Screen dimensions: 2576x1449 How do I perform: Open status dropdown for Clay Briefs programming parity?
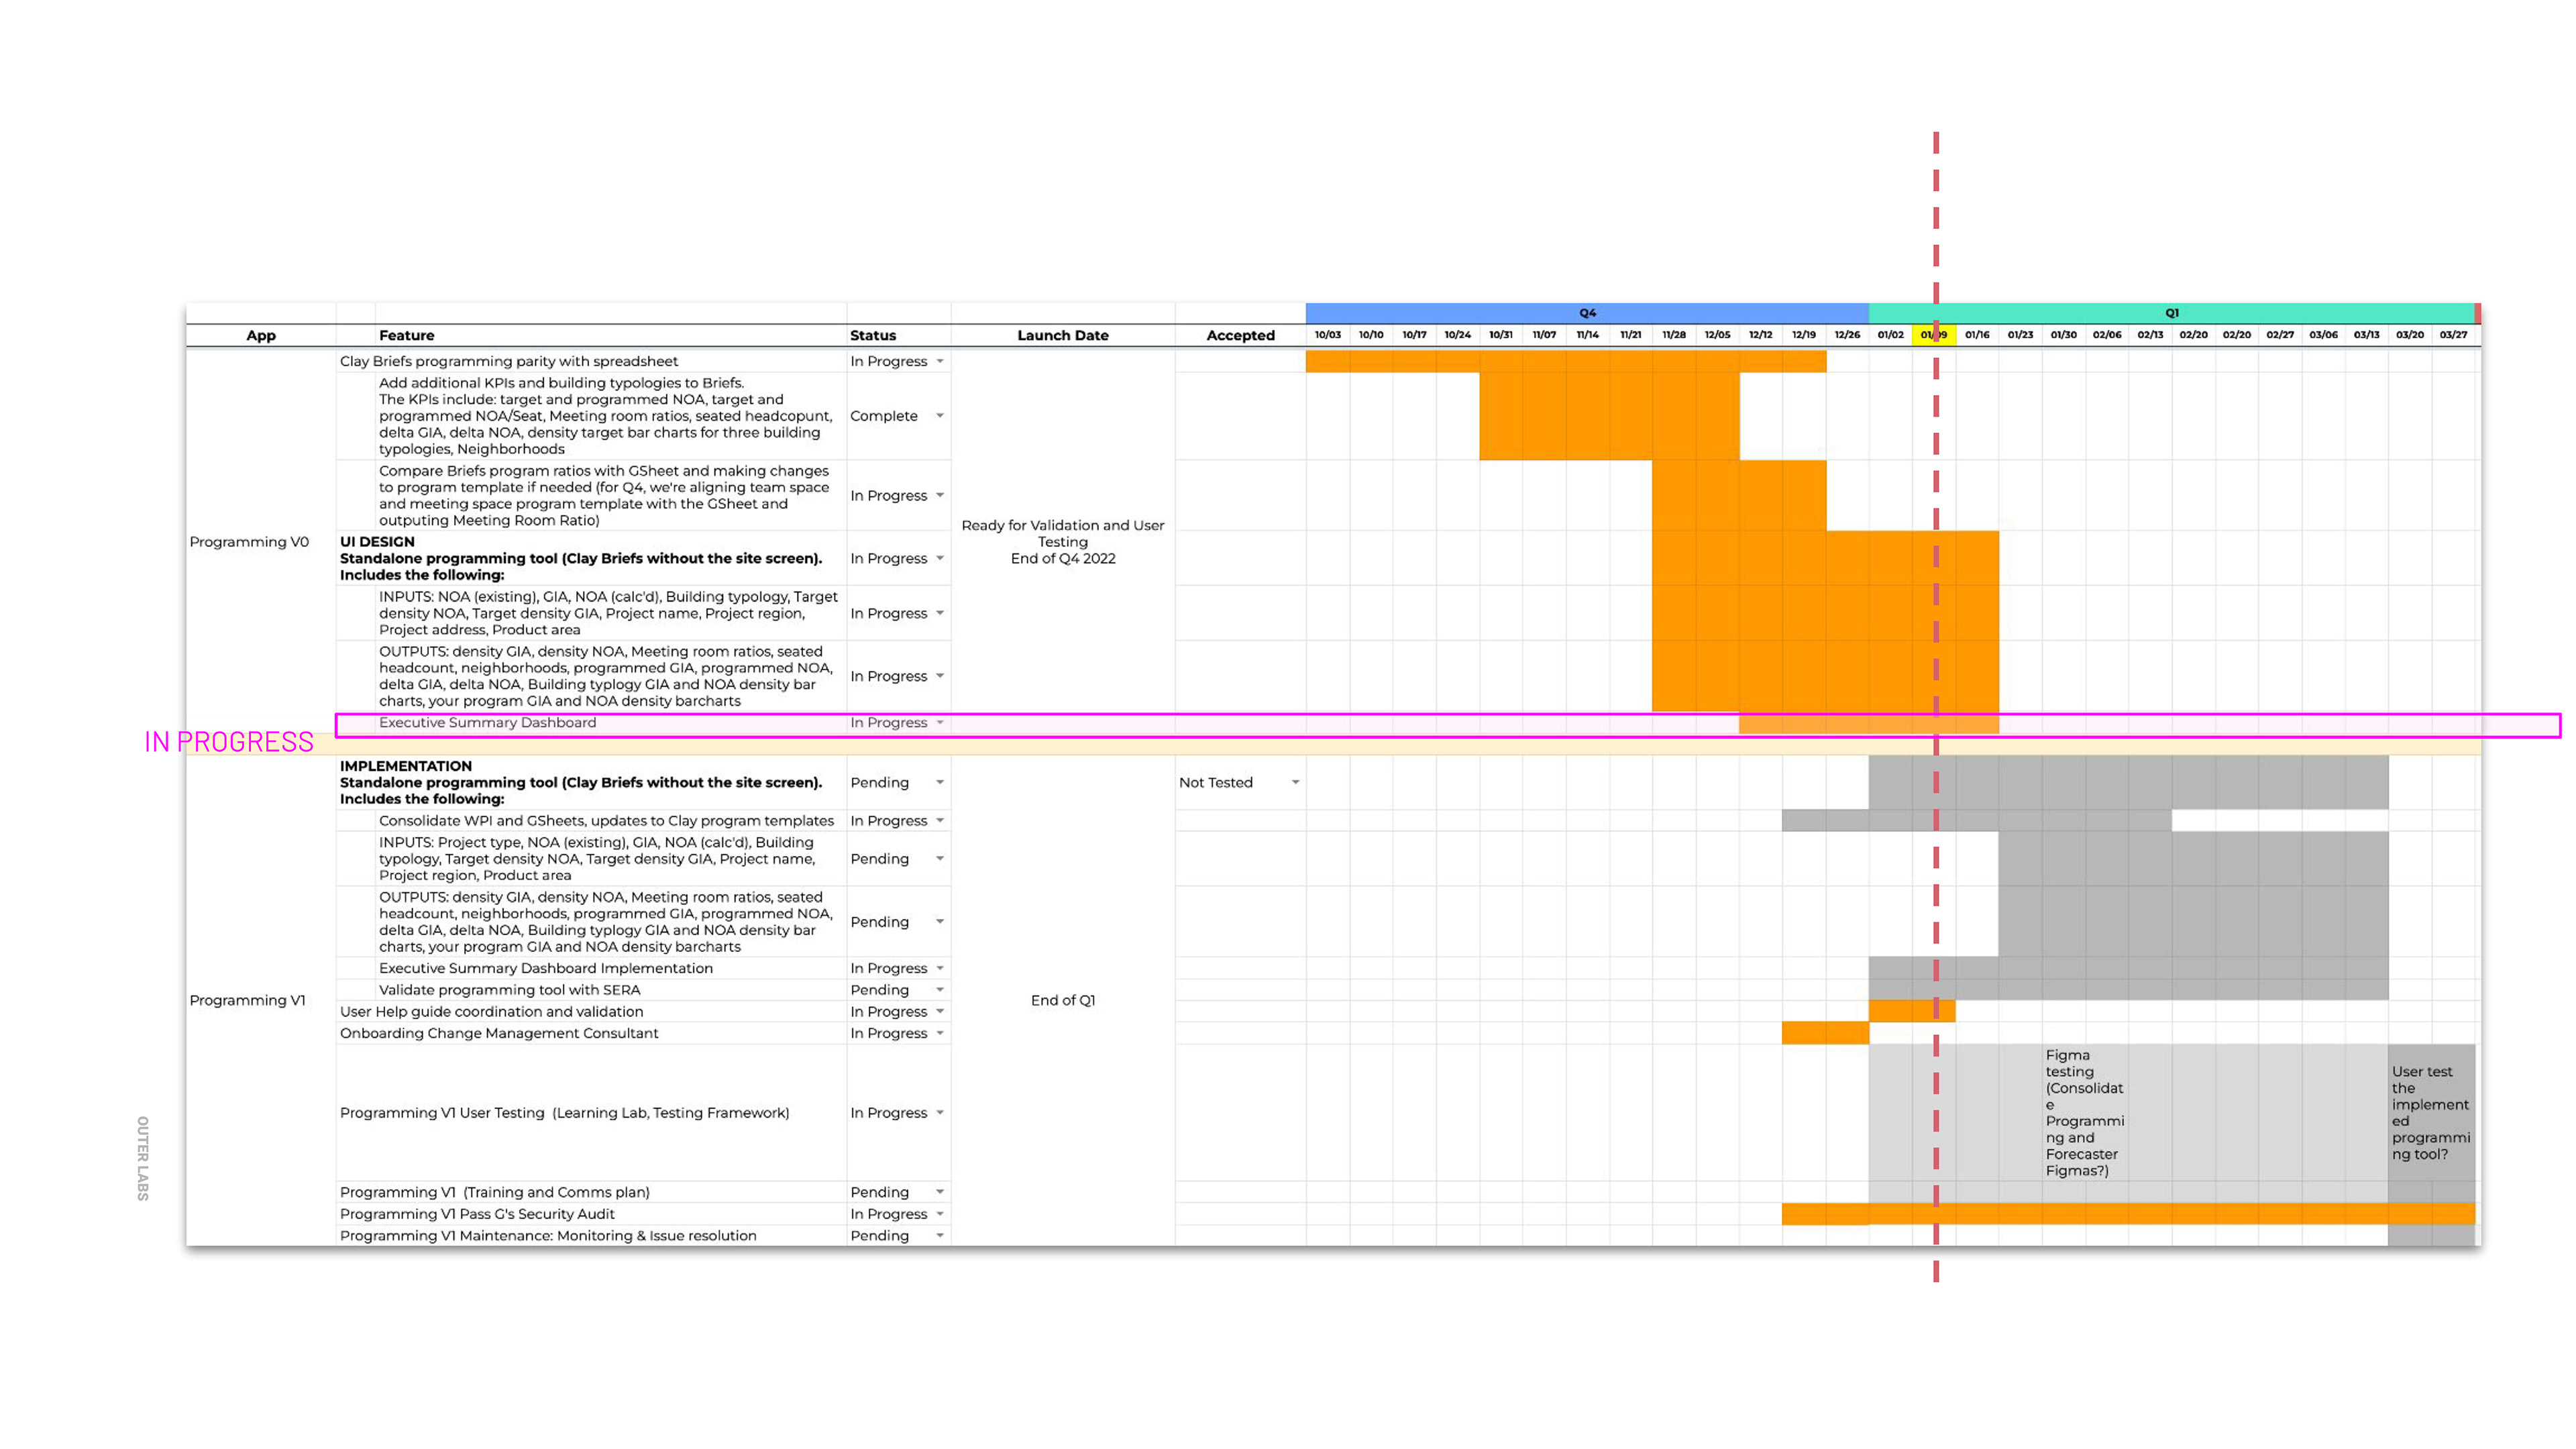click(x=939, y=361)
